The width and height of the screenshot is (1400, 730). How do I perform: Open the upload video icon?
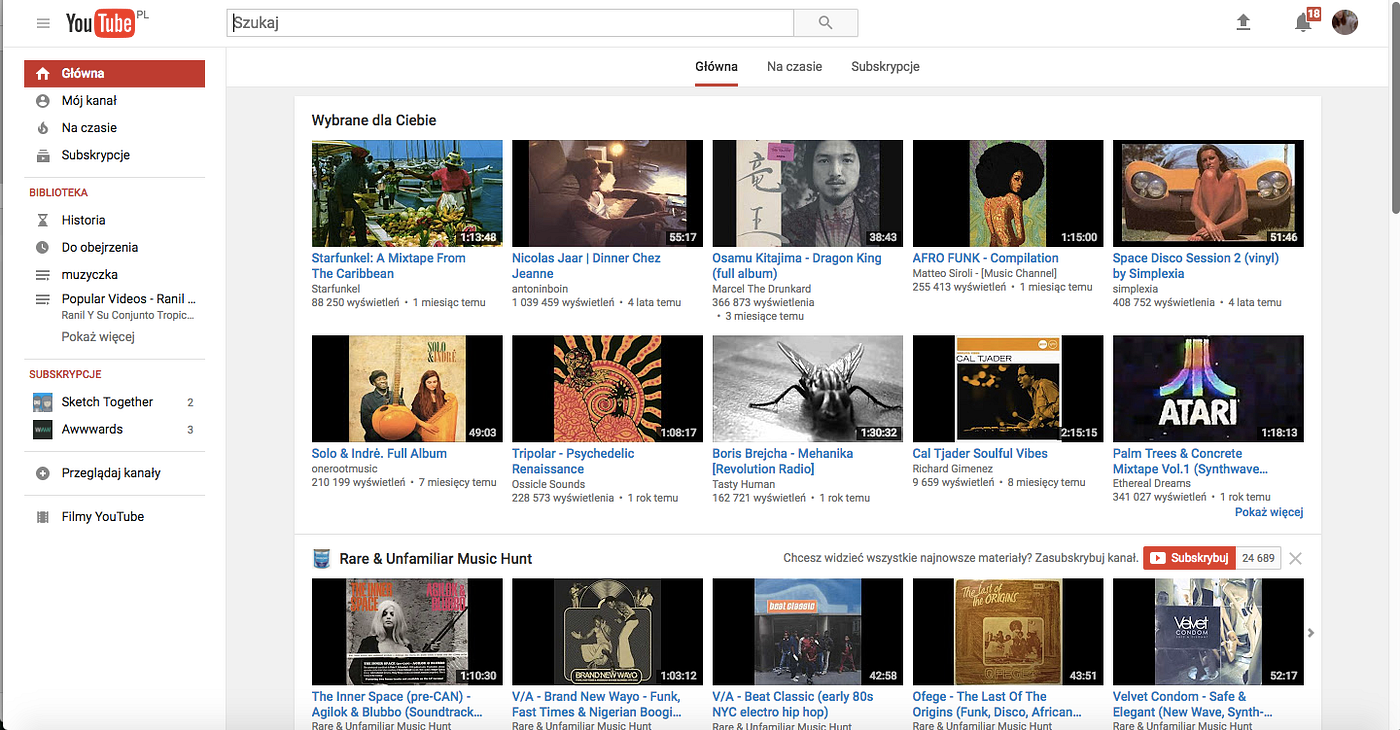[1243, 22]
